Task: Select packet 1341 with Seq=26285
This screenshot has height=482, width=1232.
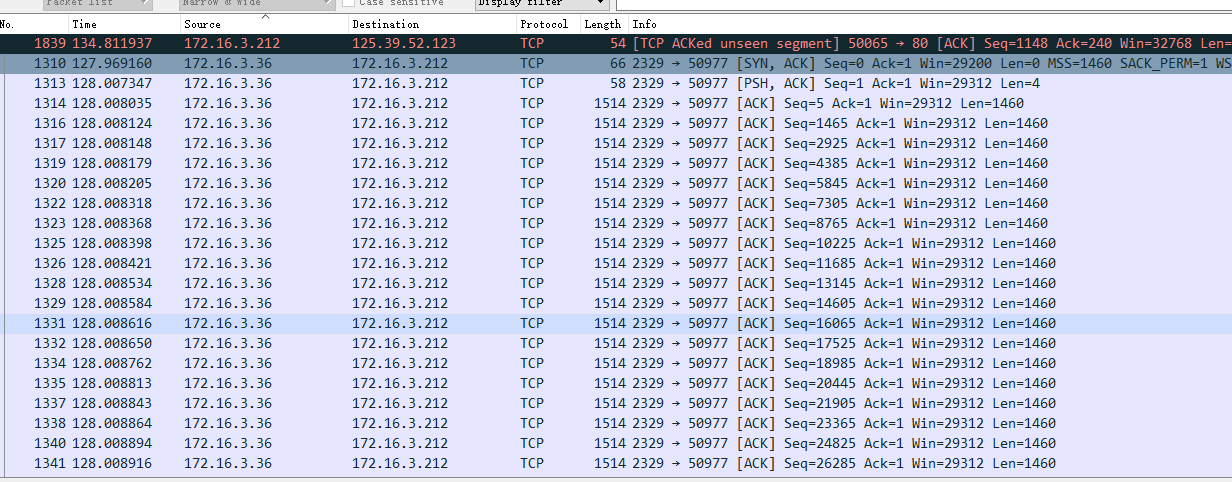Action: point(616,463)
